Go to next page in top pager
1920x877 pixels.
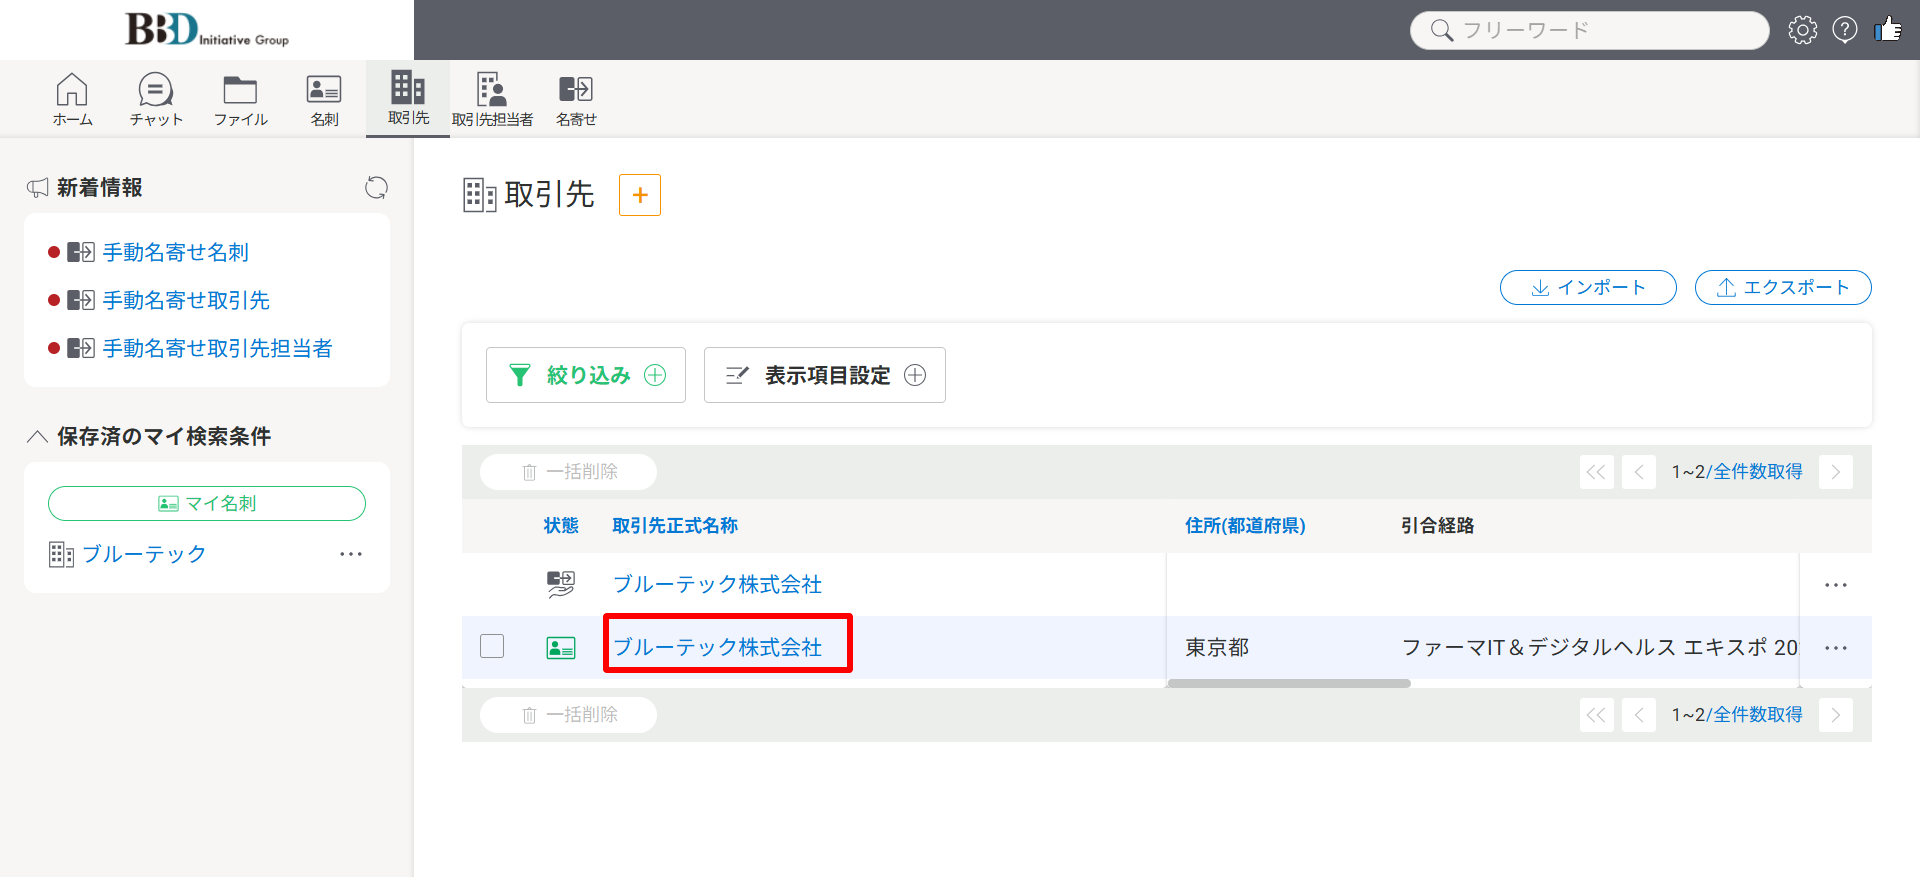point(1836,472)
